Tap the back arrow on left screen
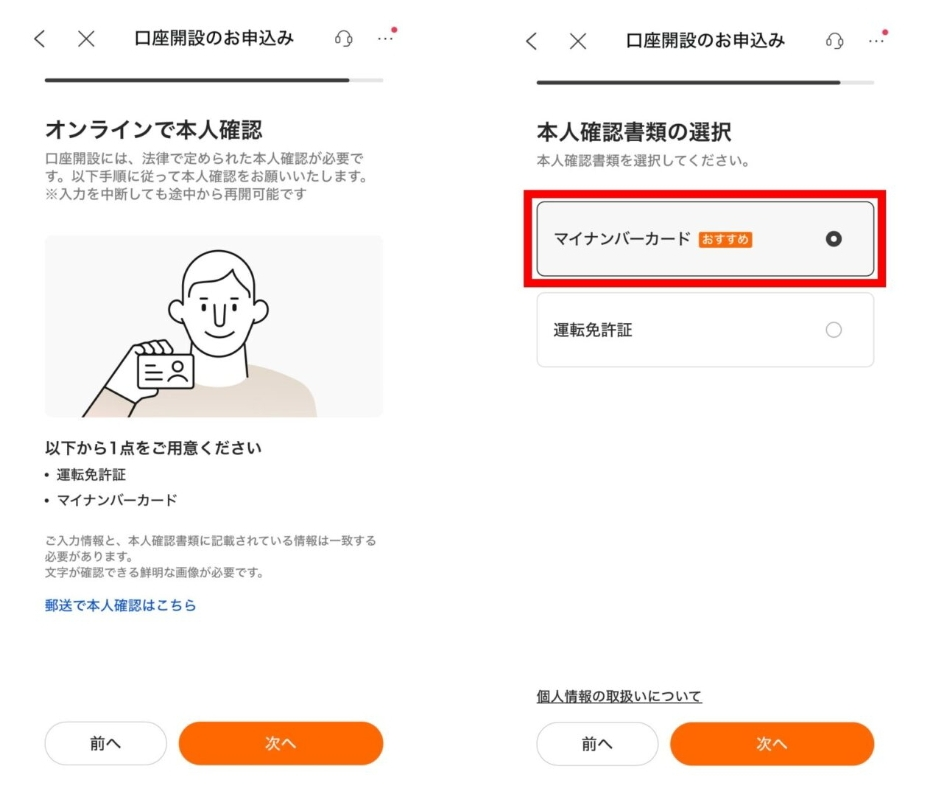933x788 pixels. [x=40, y=39]
